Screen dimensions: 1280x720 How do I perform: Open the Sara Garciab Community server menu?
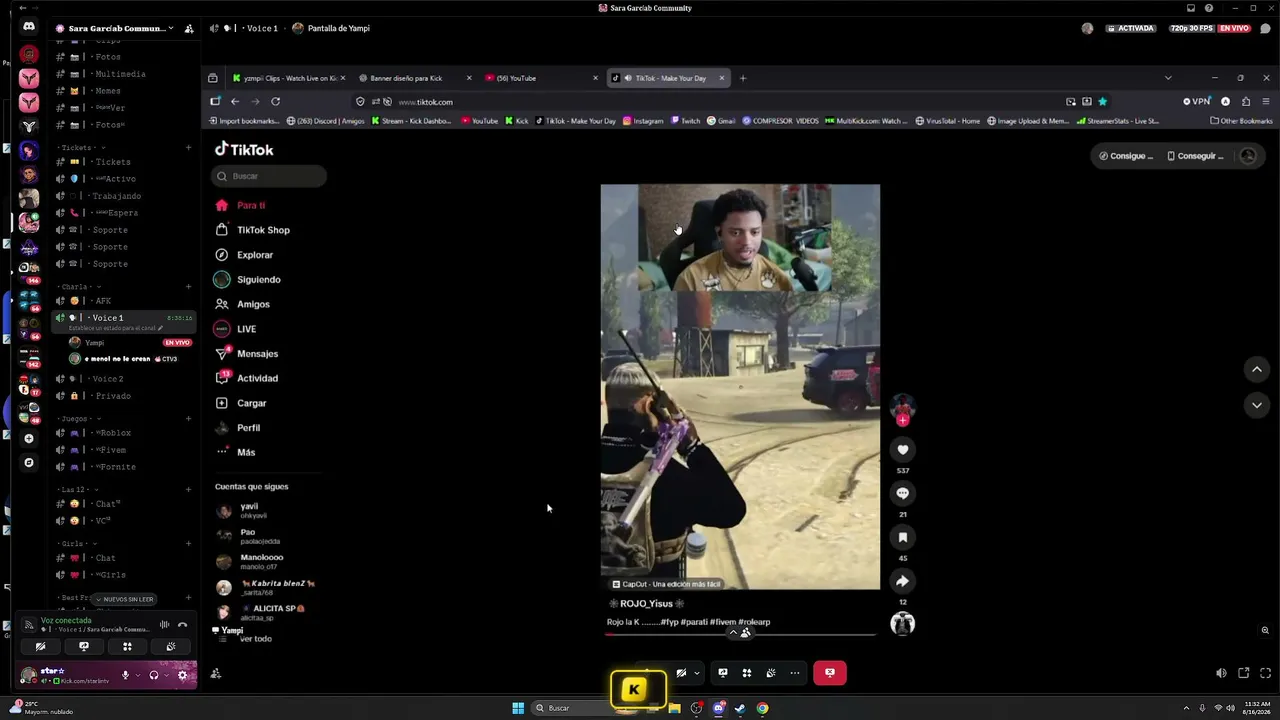pos(115,28)
